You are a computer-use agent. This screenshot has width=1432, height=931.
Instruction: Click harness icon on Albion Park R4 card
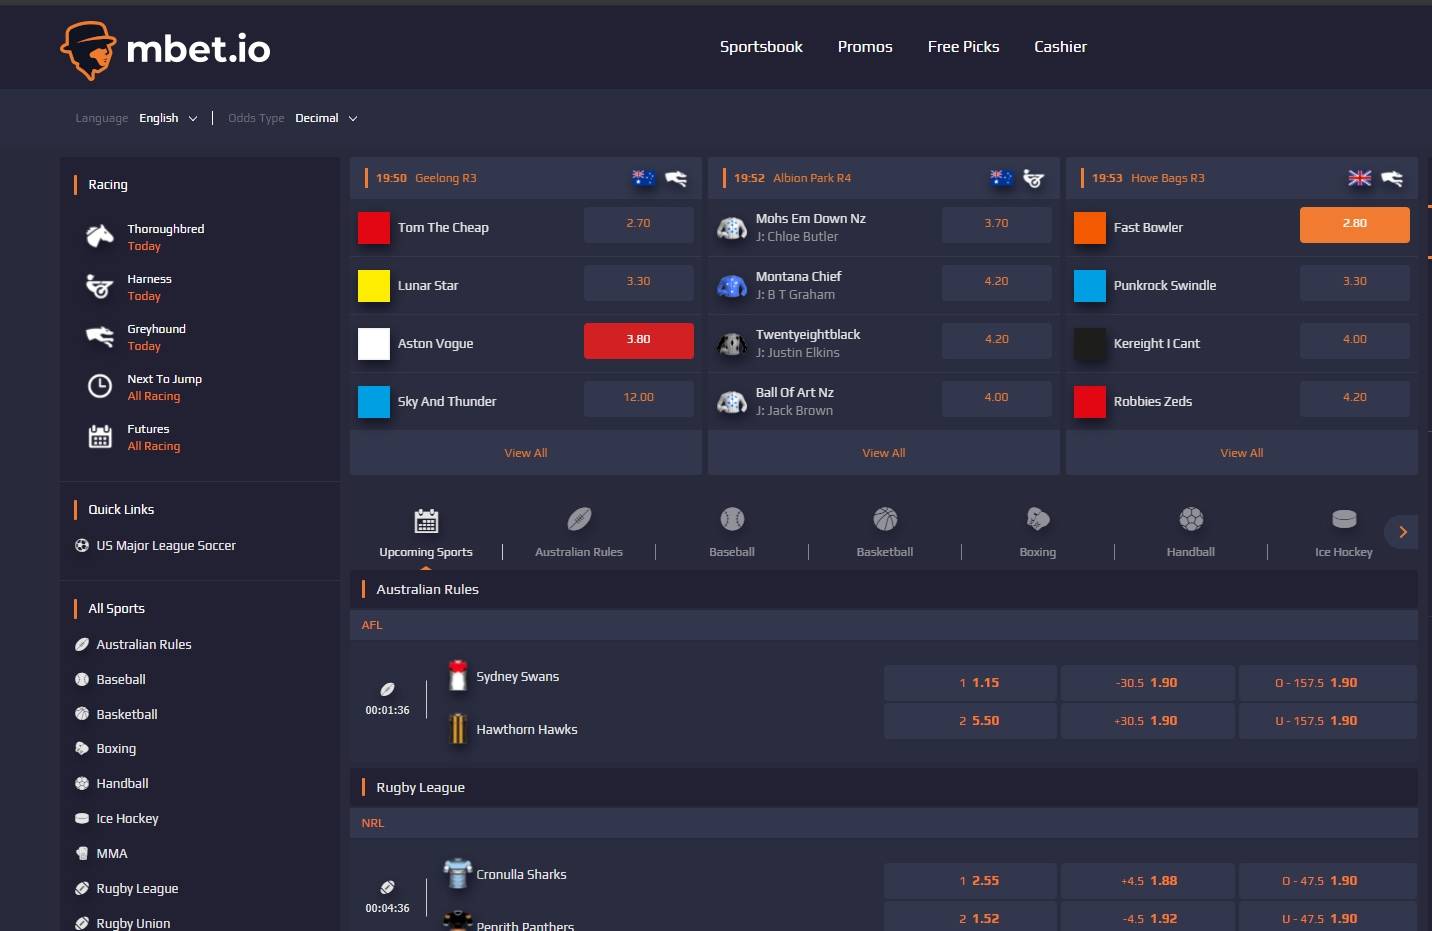pos(1034,178)
